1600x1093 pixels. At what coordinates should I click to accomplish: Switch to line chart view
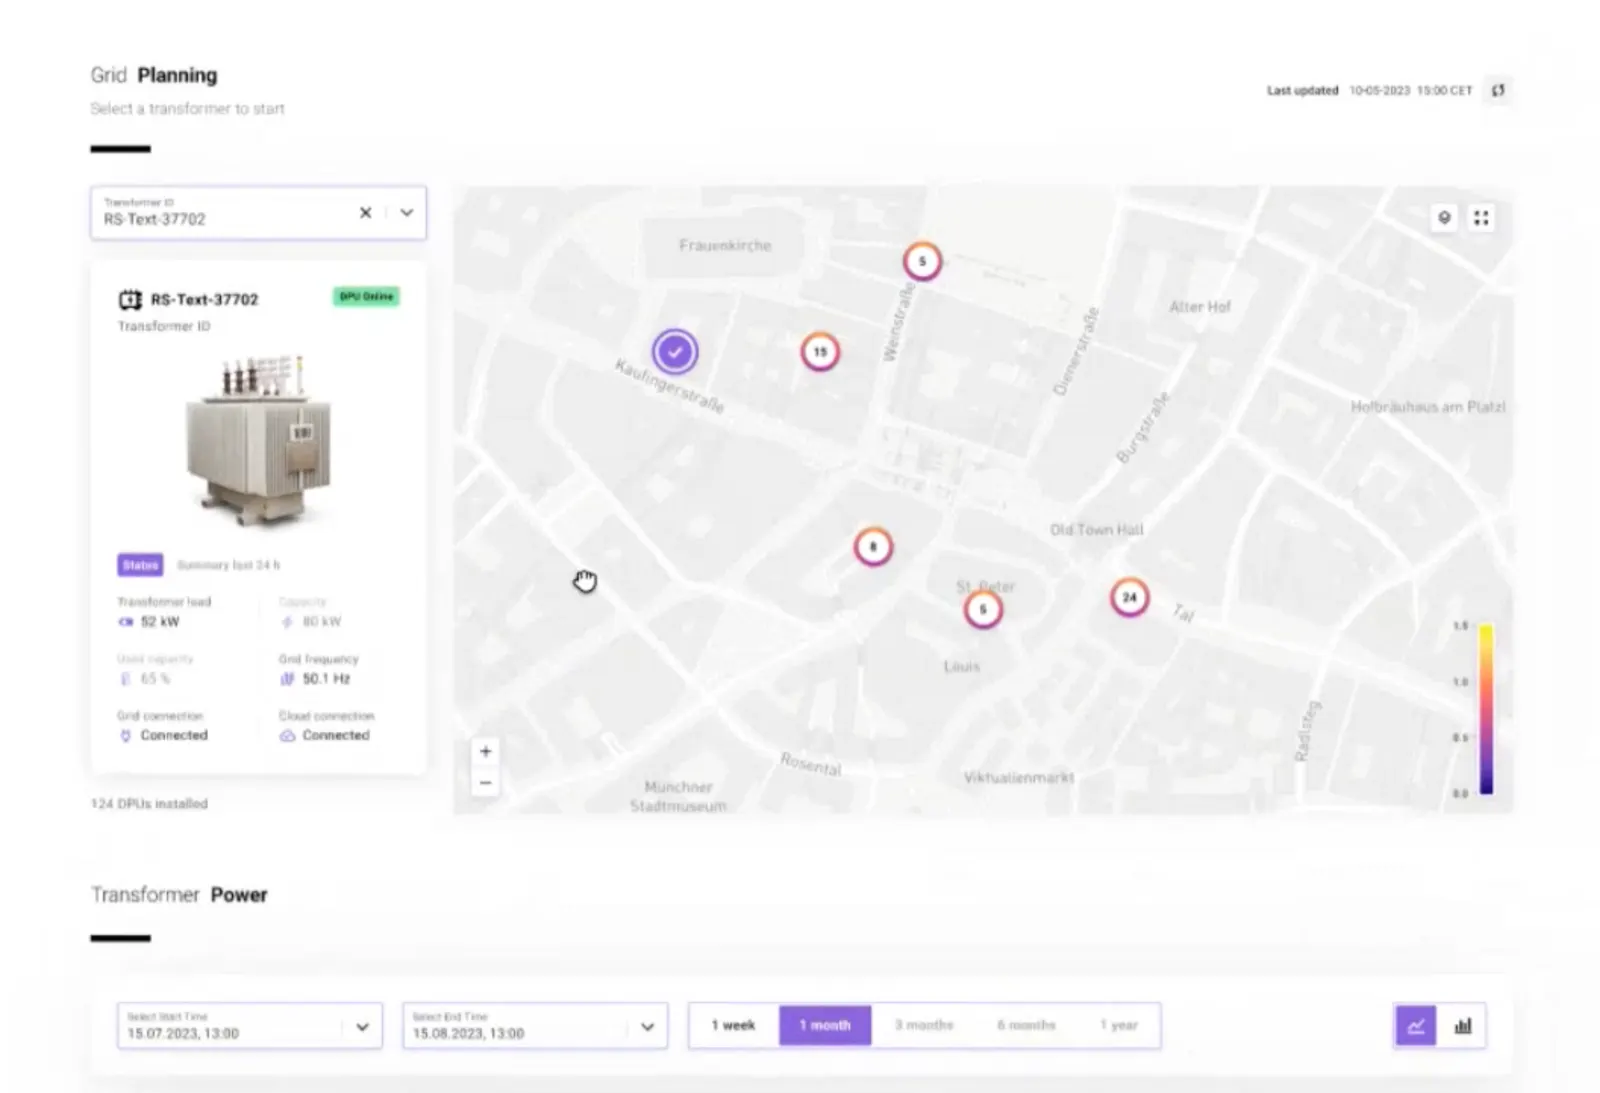point(1416,1026)
